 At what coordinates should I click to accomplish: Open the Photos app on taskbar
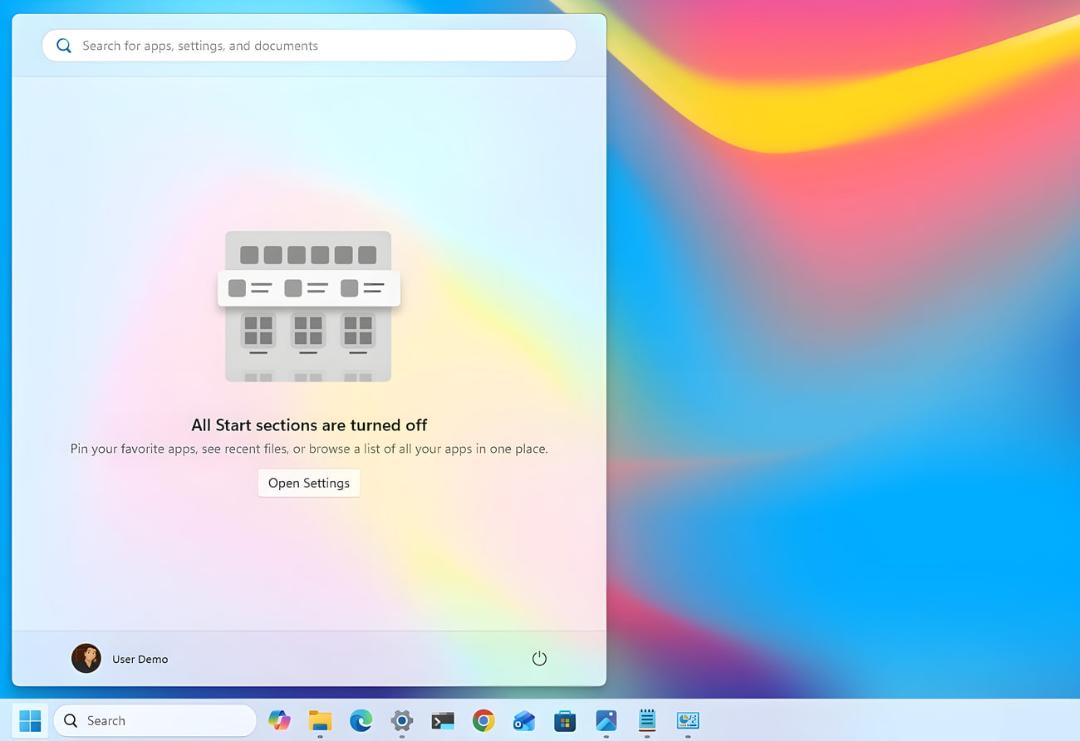[x=606, y=720]
